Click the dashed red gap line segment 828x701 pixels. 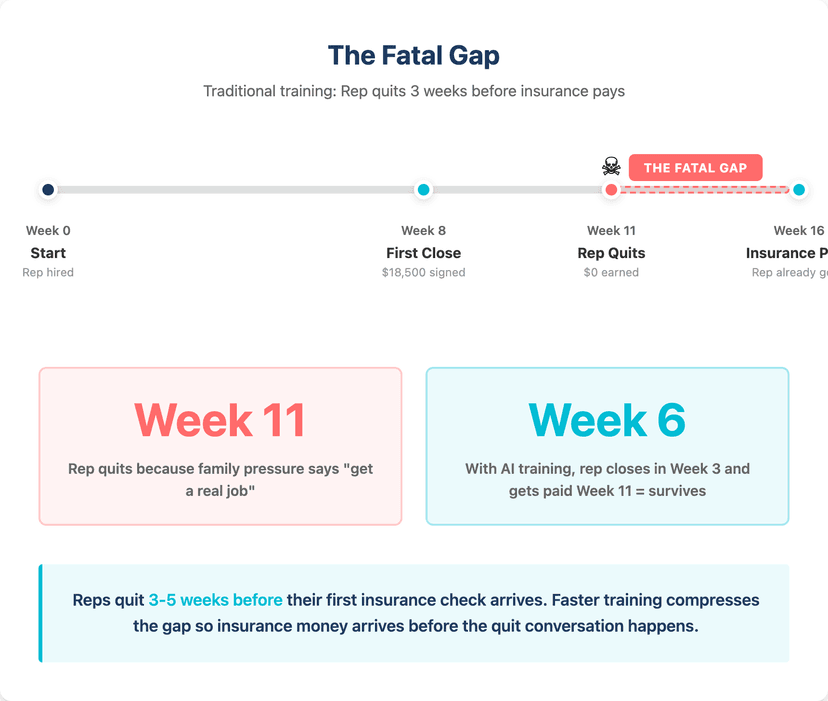coord(705,190)
